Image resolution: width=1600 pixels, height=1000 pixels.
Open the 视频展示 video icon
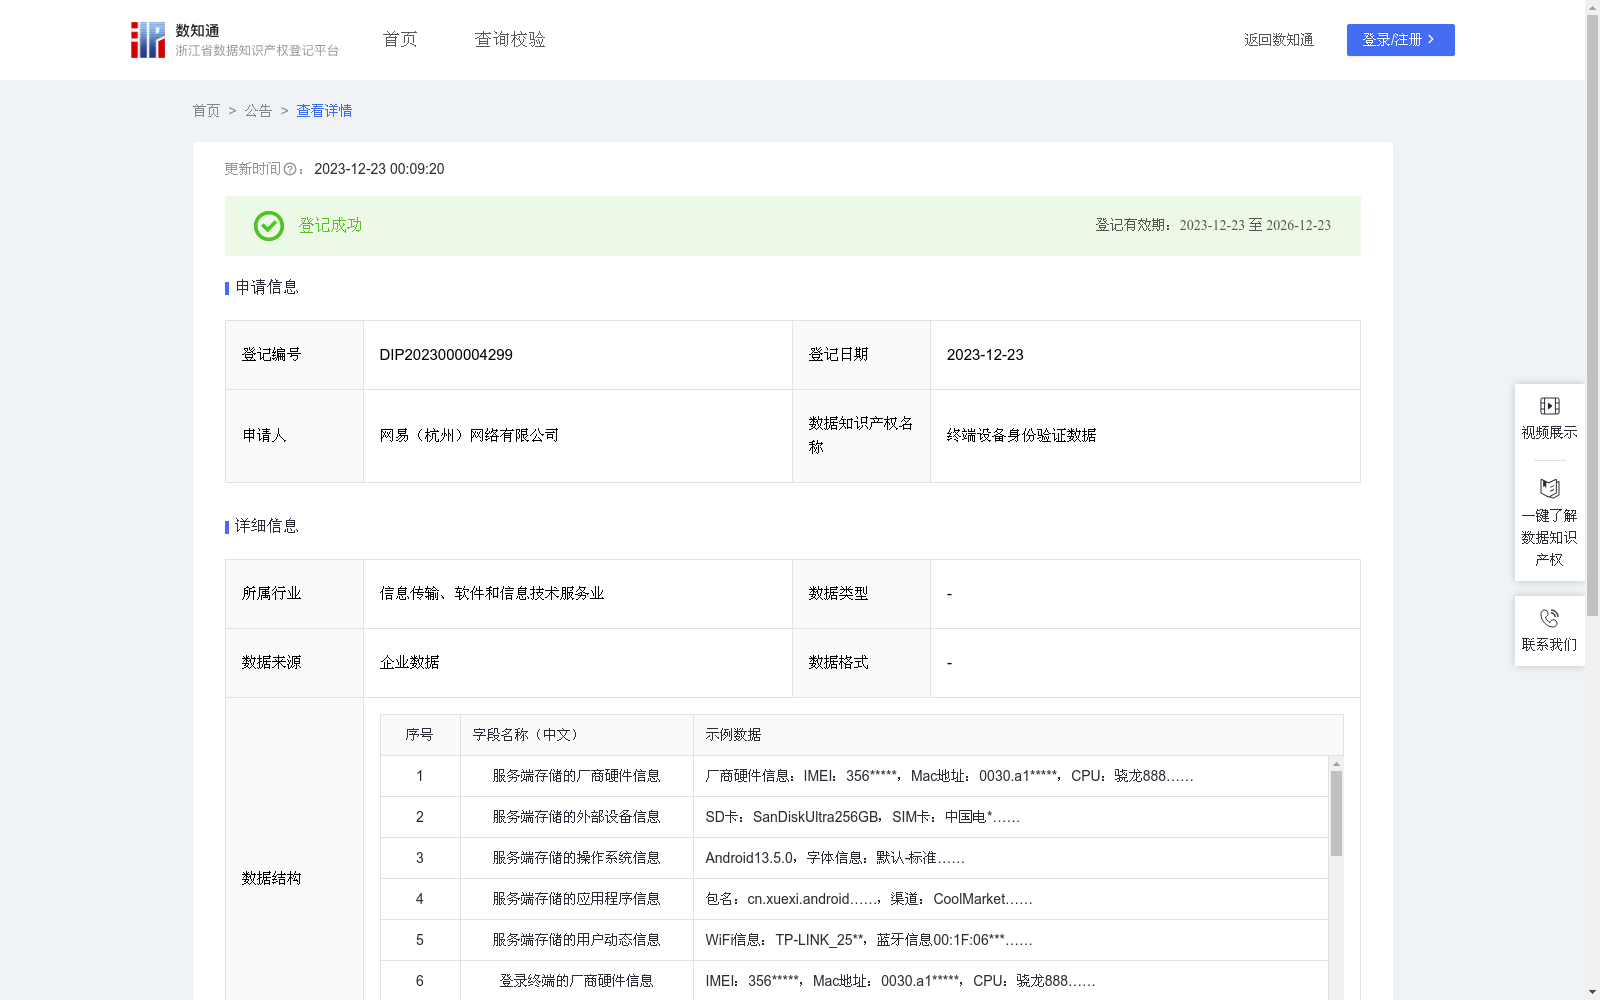1549,406
